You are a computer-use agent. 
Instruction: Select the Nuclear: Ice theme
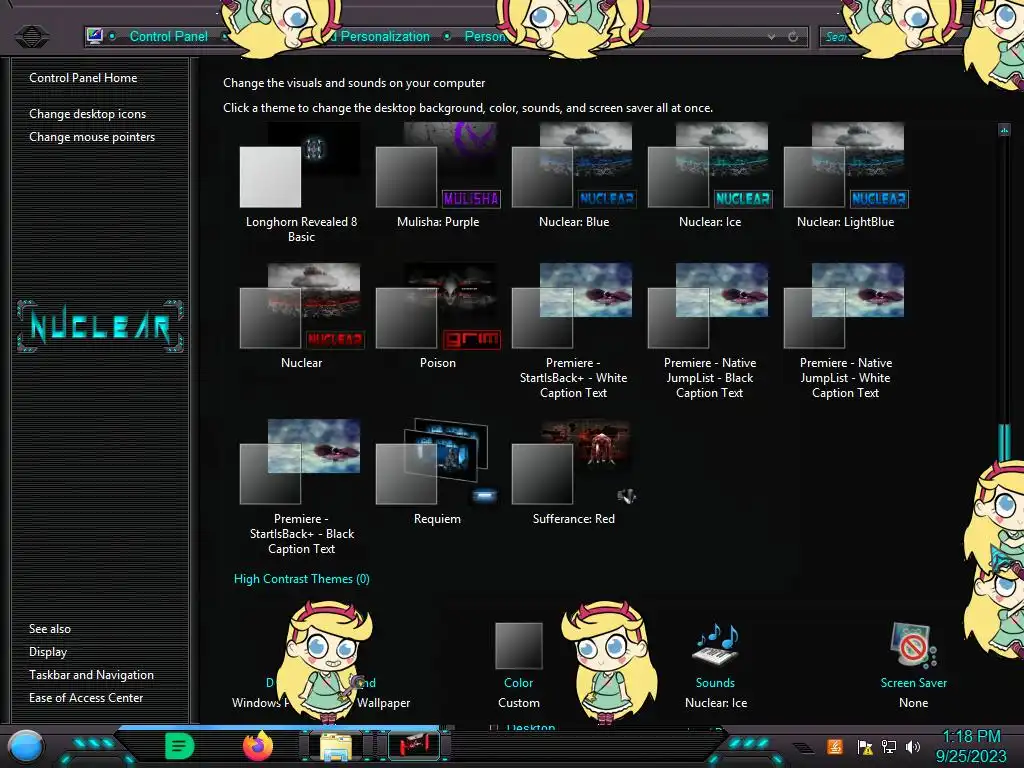(710, 176)
